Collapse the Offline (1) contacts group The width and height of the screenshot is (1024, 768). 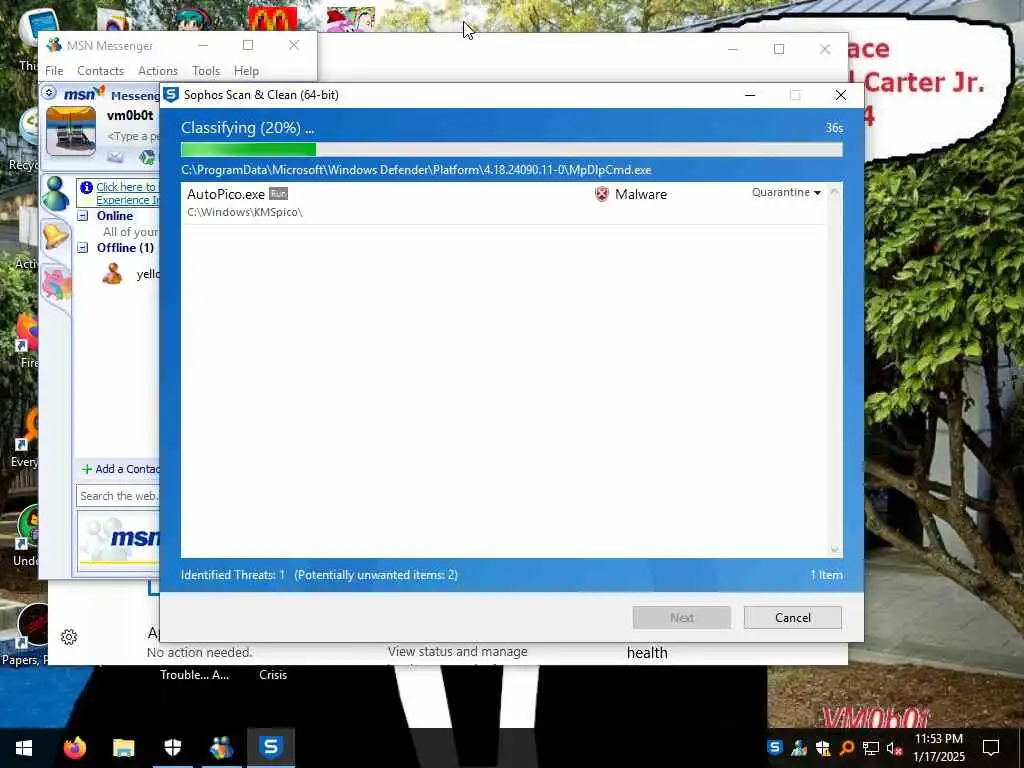(83, 248)
